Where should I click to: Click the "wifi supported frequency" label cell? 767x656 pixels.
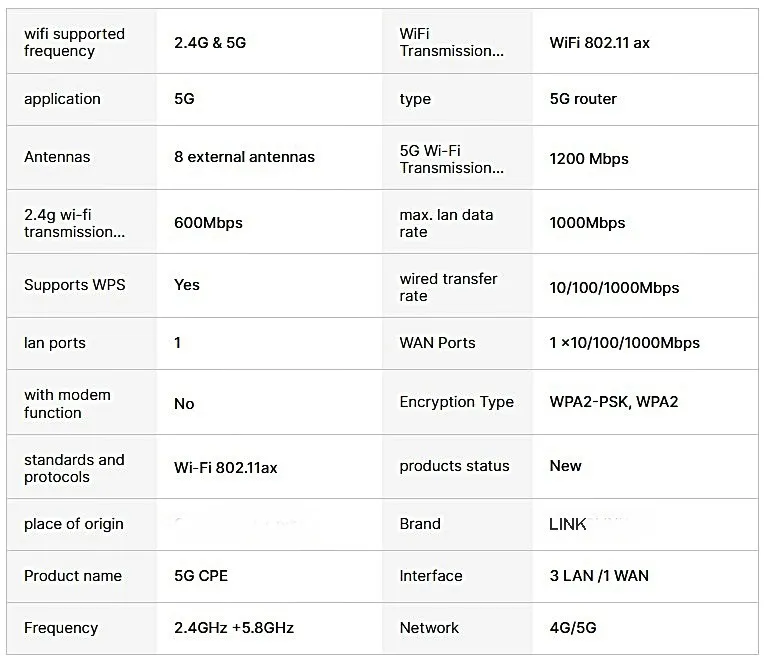(74, 42)
